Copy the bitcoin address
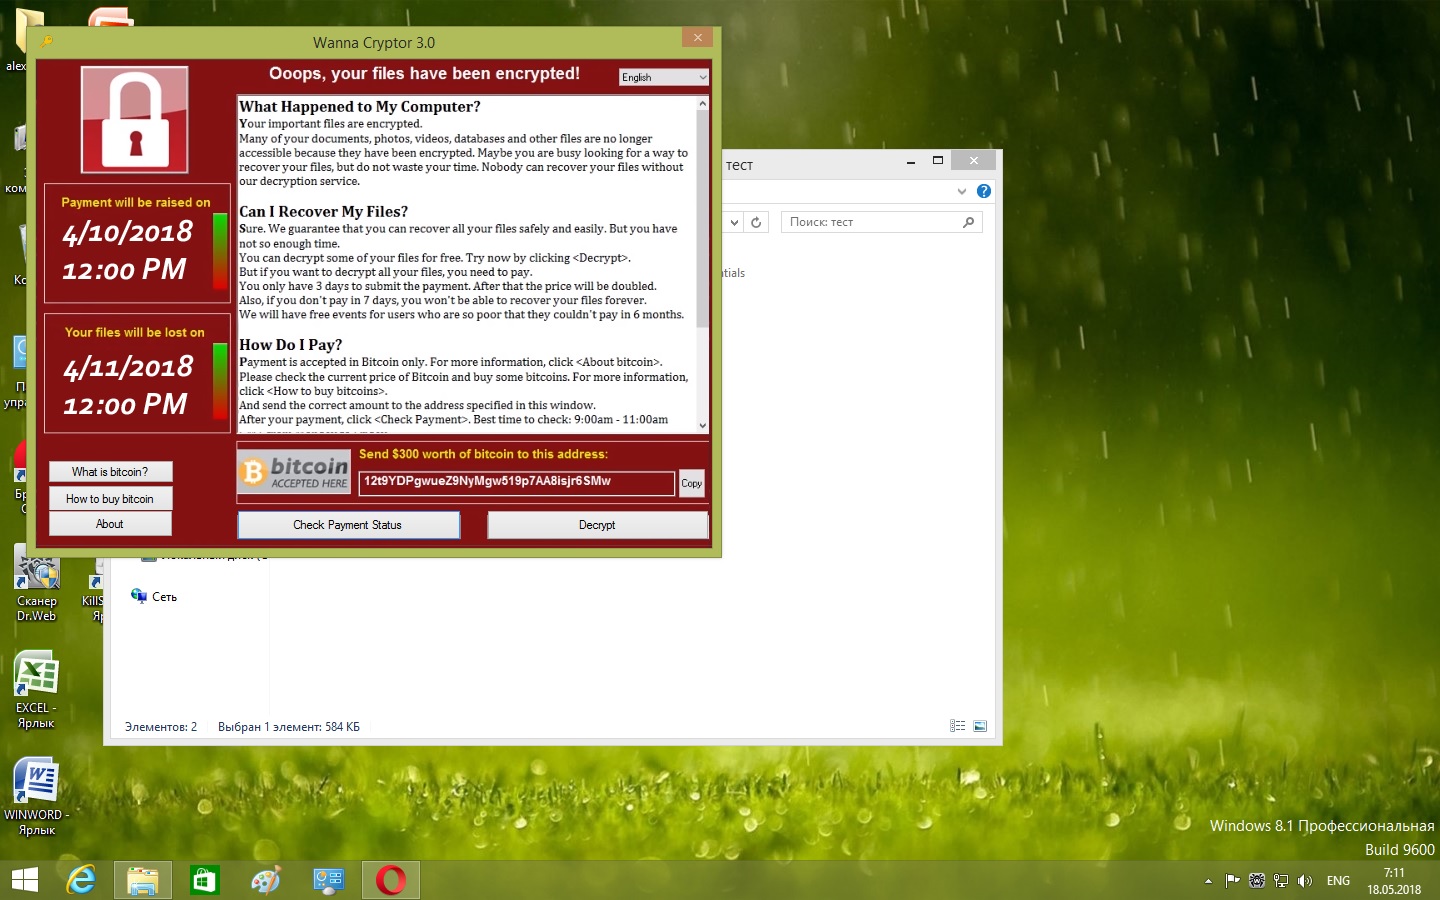1440x900 pixels. coord(692,483)
